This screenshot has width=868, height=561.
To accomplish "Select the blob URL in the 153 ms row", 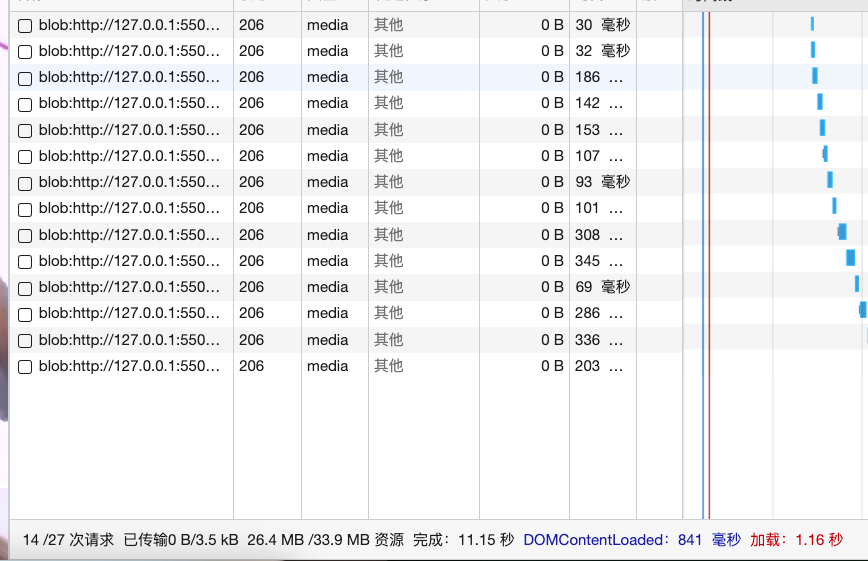I will pyautogui.click(x=128, y=130).
